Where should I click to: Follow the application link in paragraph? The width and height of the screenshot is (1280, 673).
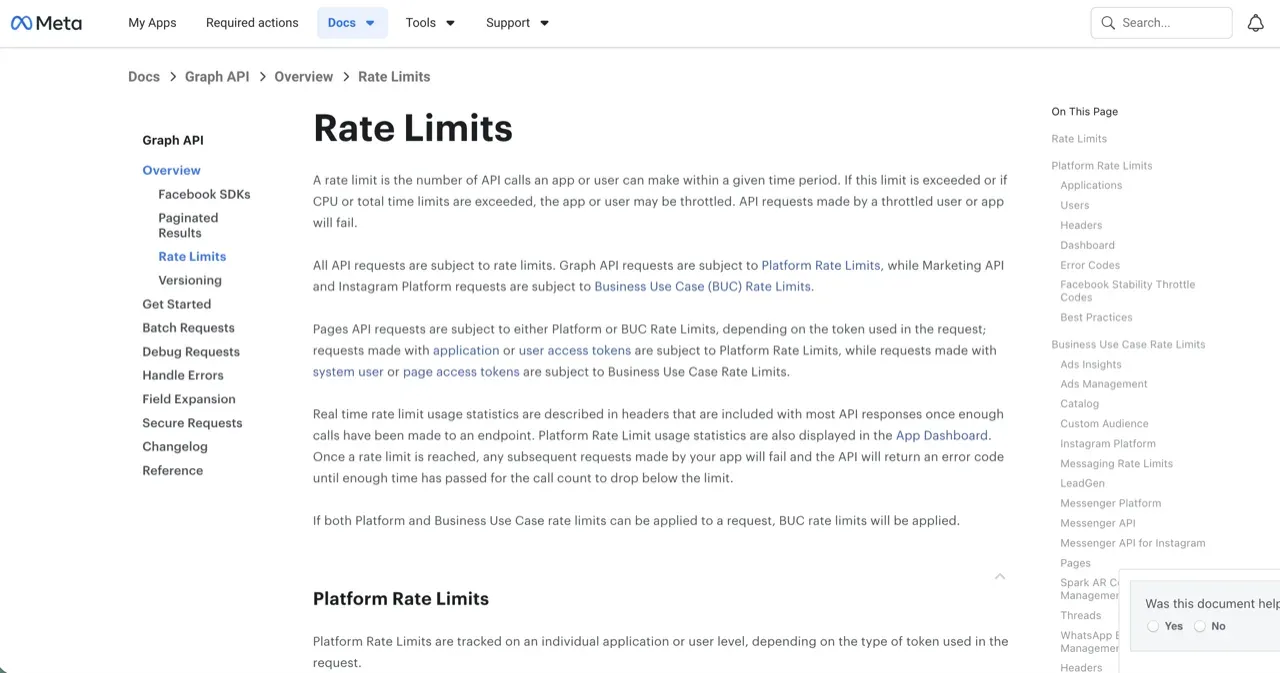click(x=466, y=351)
